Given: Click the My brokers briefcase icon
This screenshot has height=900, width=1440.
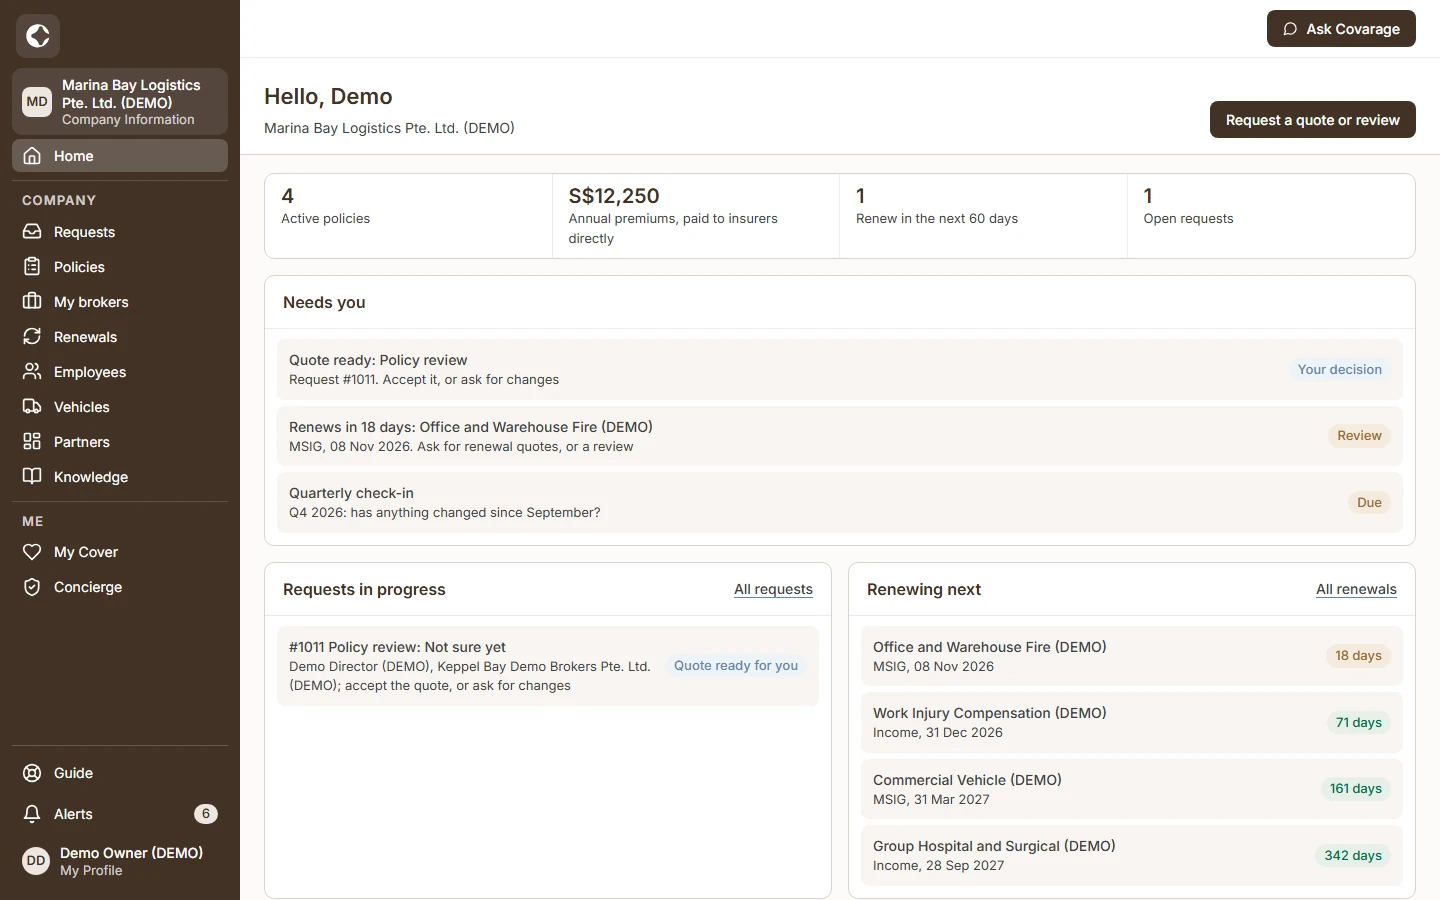Looking at the screenshot, I should [x=32, y=302].
